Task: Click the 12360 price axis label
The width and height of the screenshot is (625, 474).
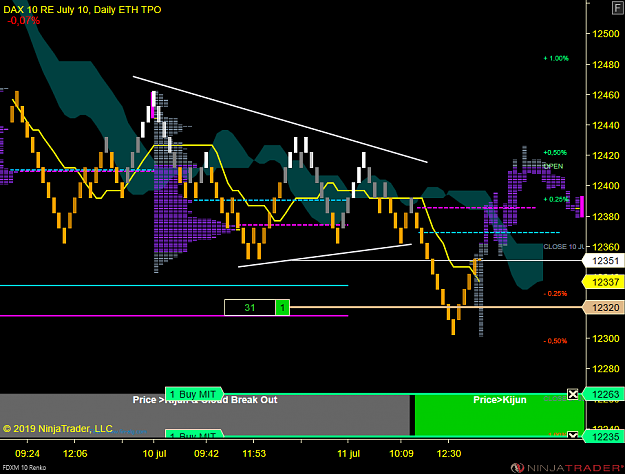Action: click(606, 247)
